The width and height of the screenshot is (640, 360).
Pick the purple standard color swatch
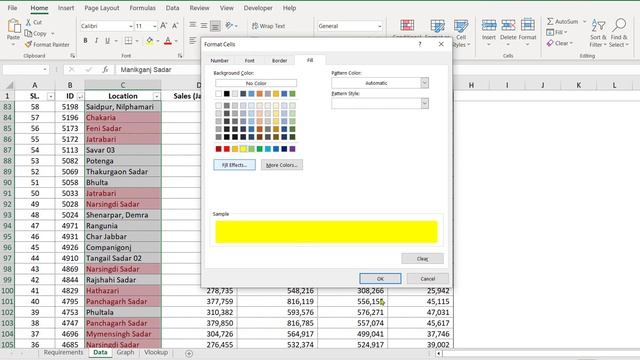point(292,149)
